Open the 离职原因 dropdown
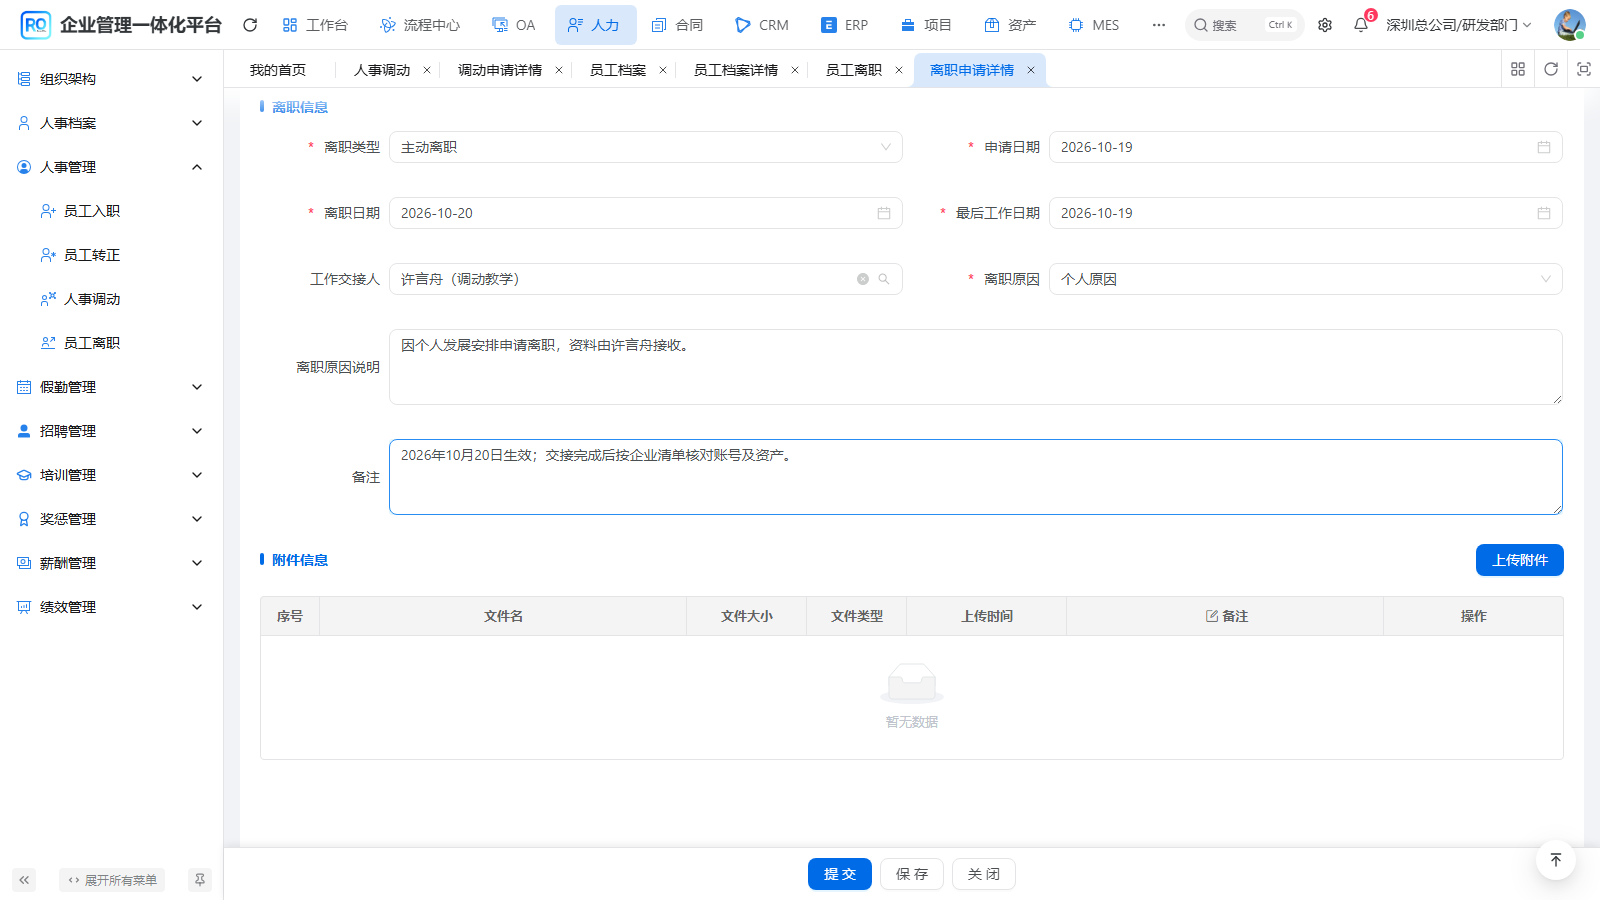The image size is (1600, 900). point(1306,279)
